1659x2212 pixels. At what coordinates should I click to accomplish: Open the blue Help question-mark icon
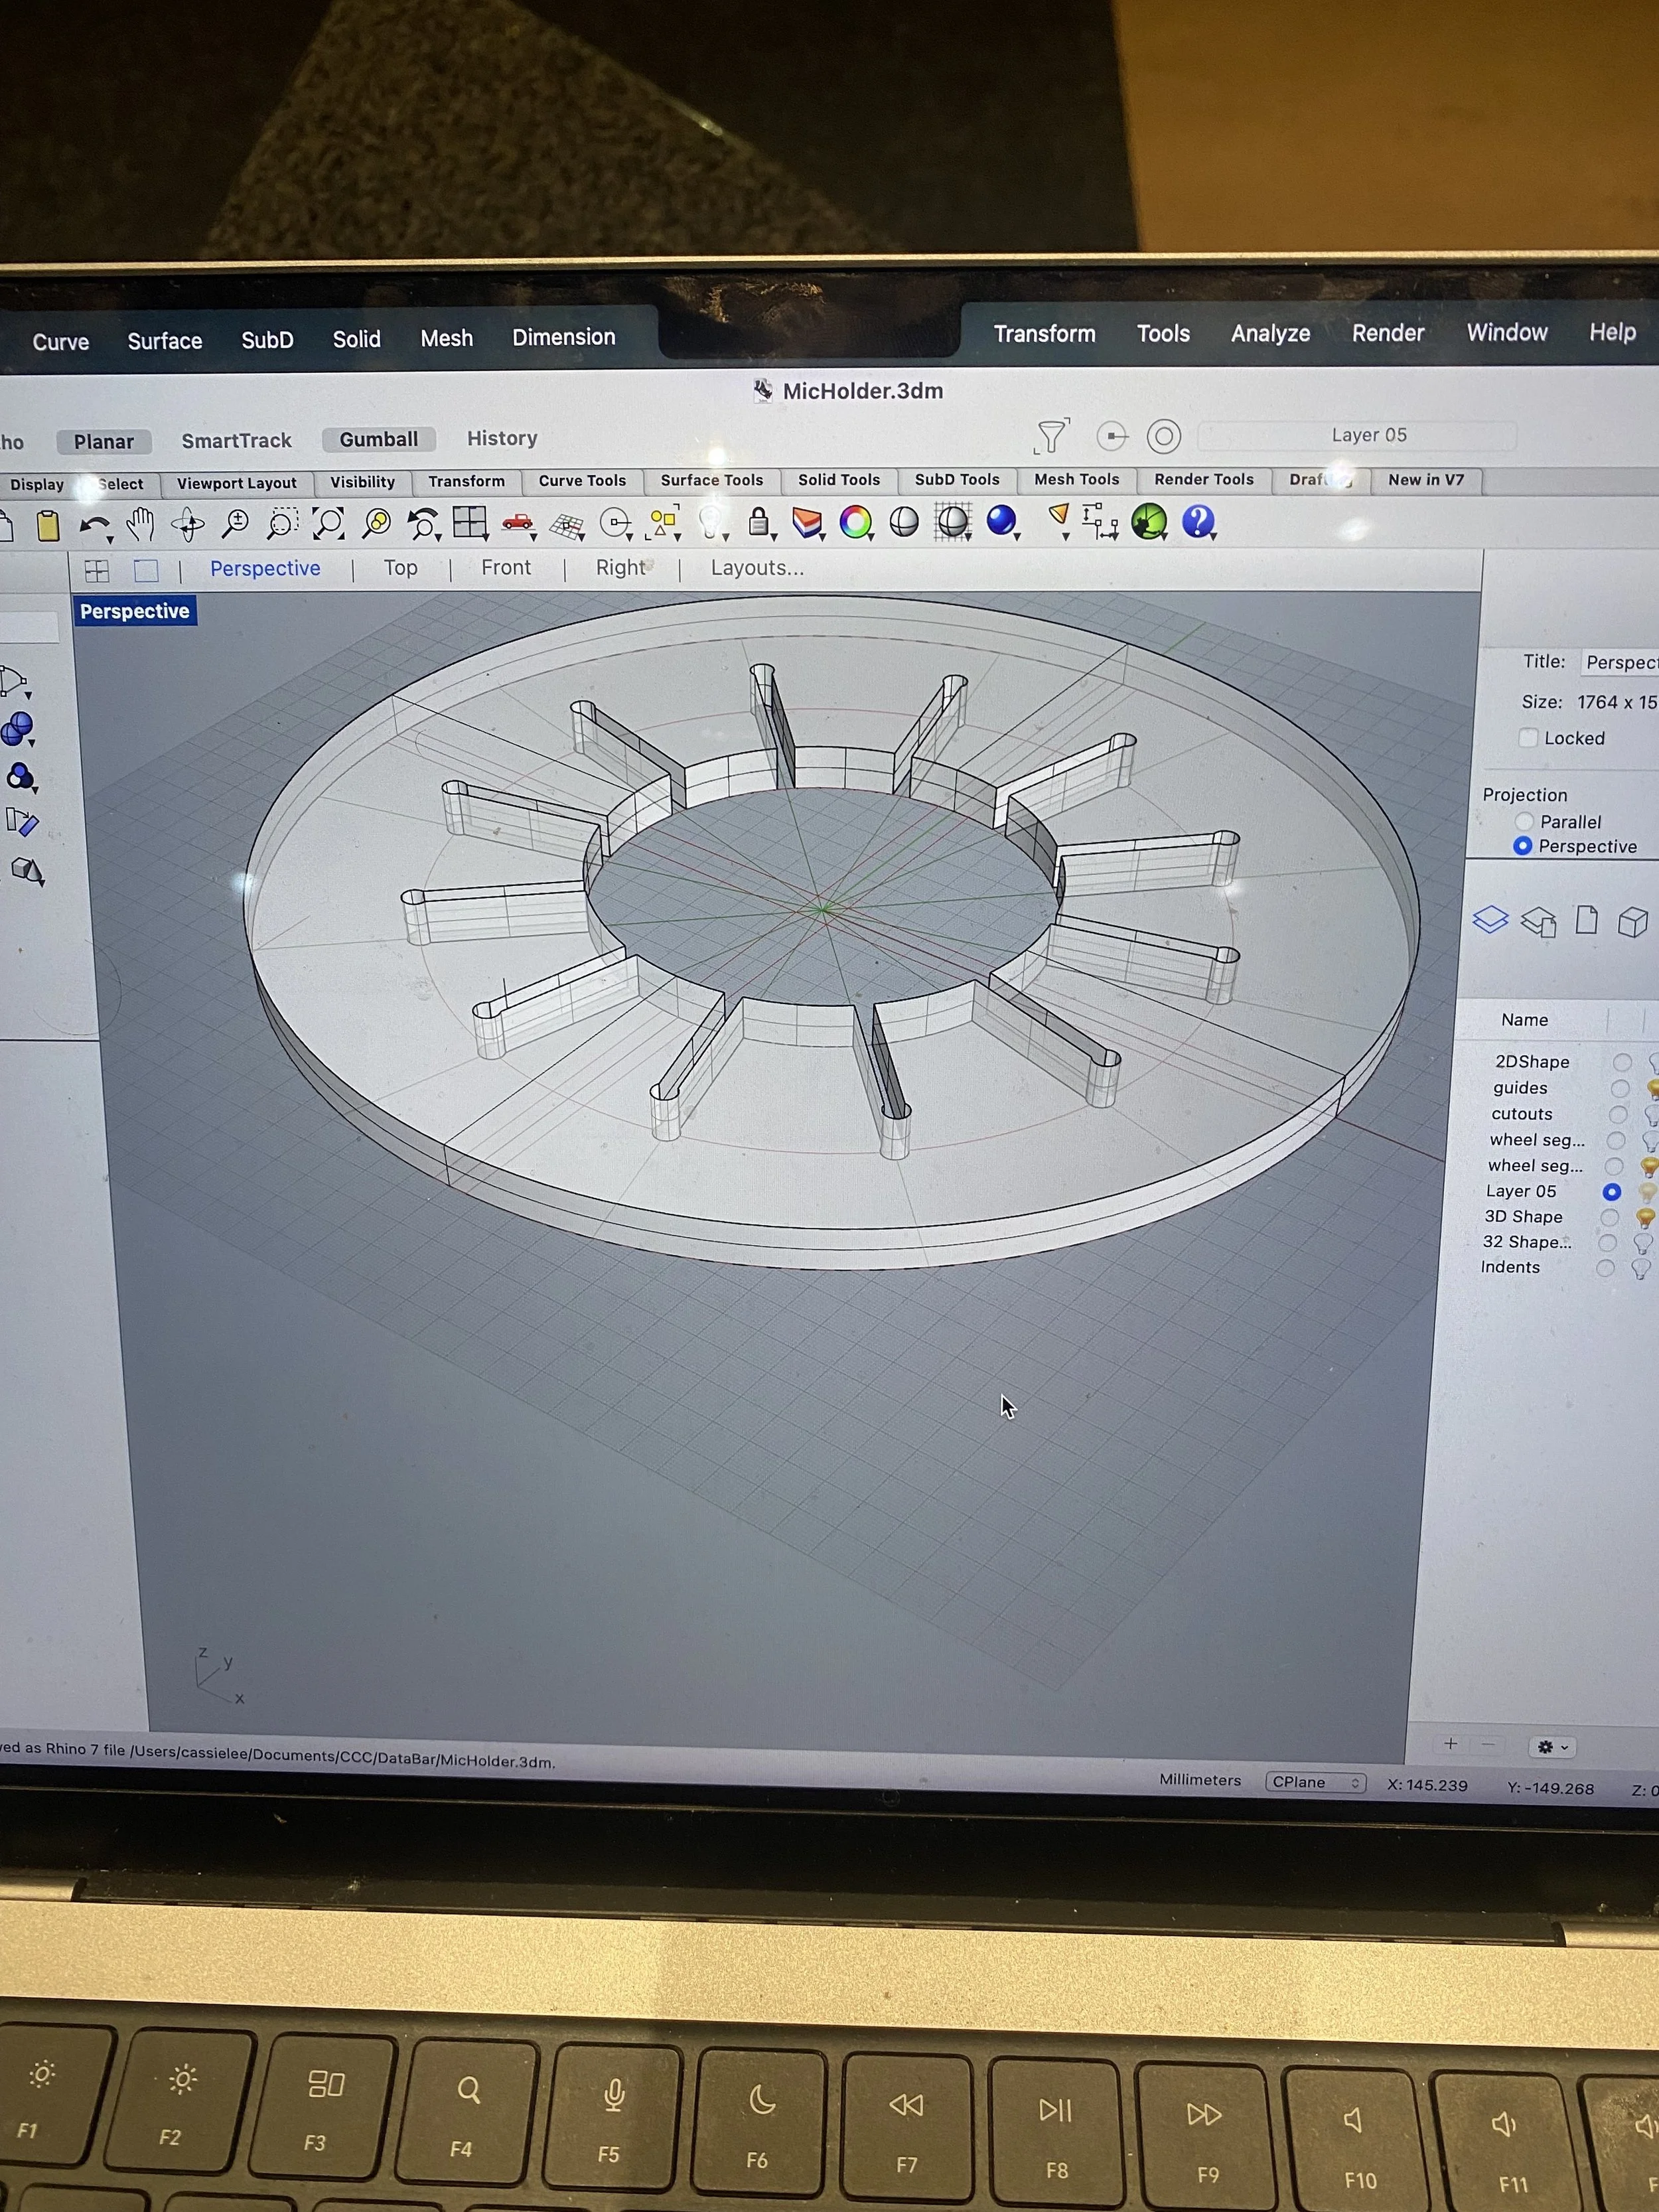(1197, 521)
